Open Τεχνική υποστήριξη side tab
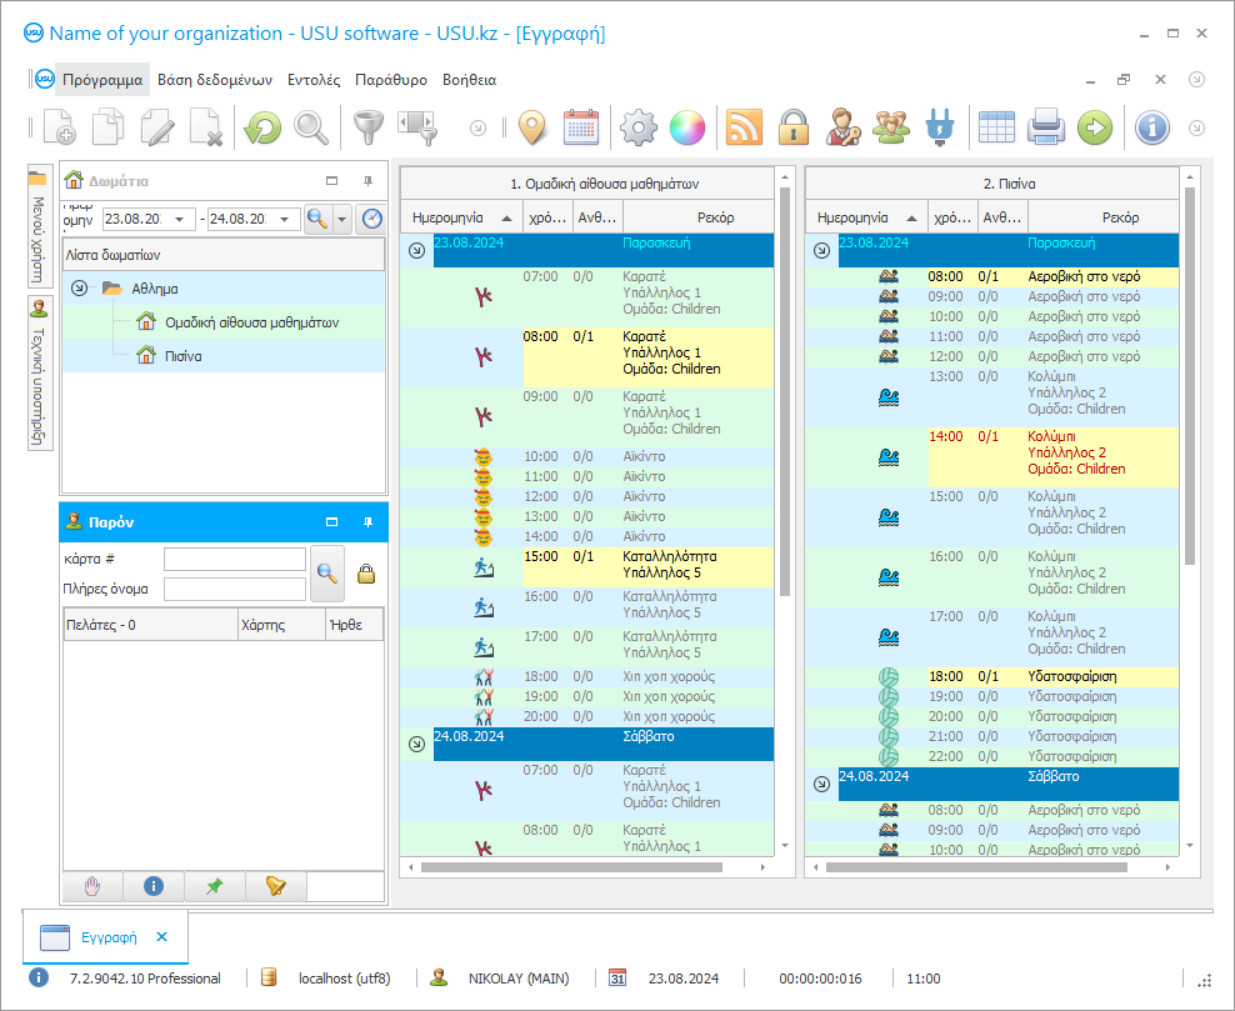1235x1011 pixels. click(39, 374)
